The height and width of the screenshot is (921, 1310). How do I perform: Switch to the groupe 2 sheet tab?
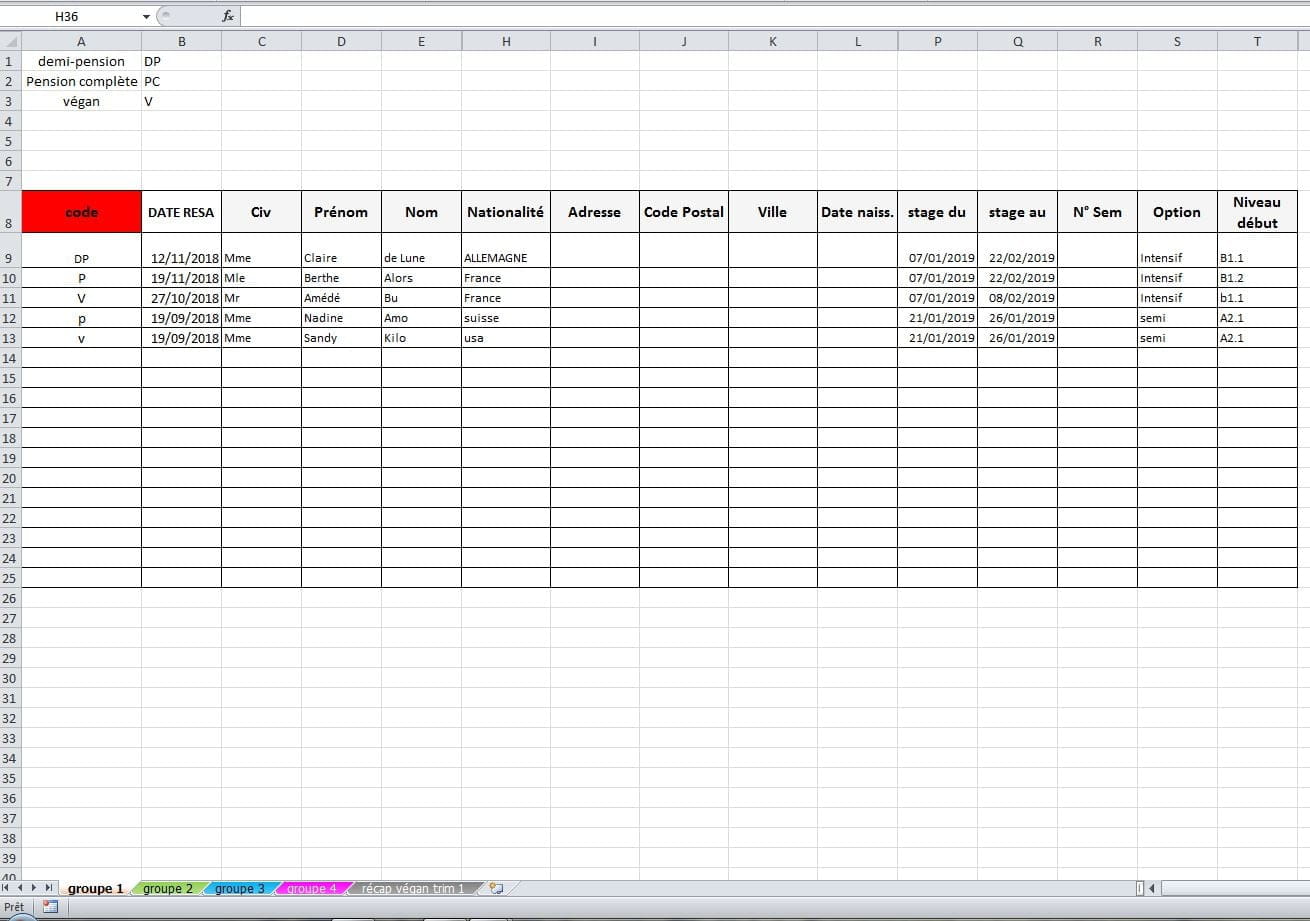167,888
